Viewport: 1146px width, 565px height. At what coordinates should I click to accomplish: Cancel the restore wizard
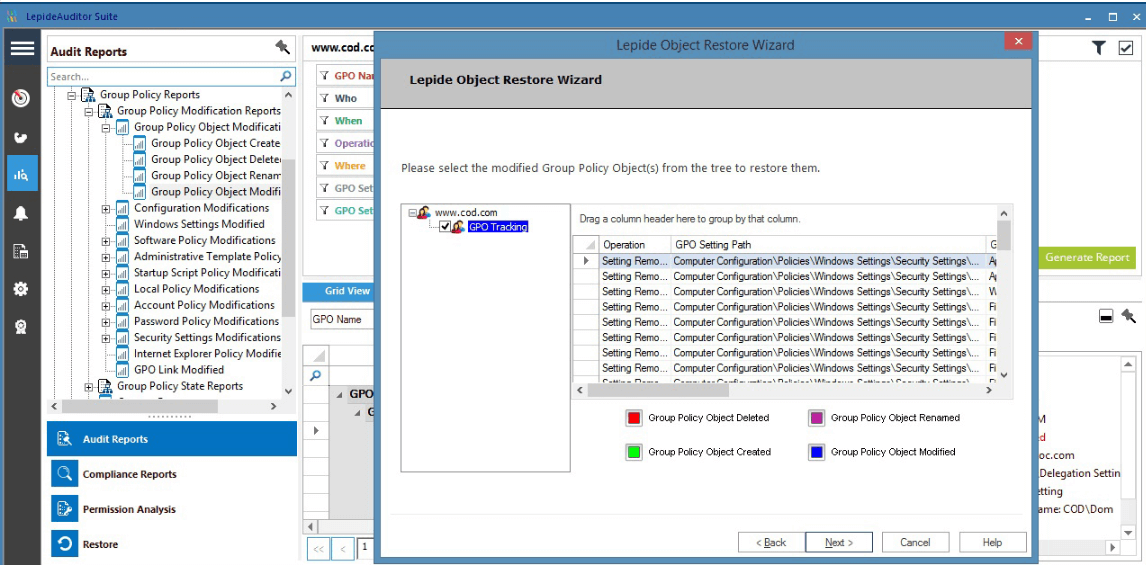click(x=915, y=542)
